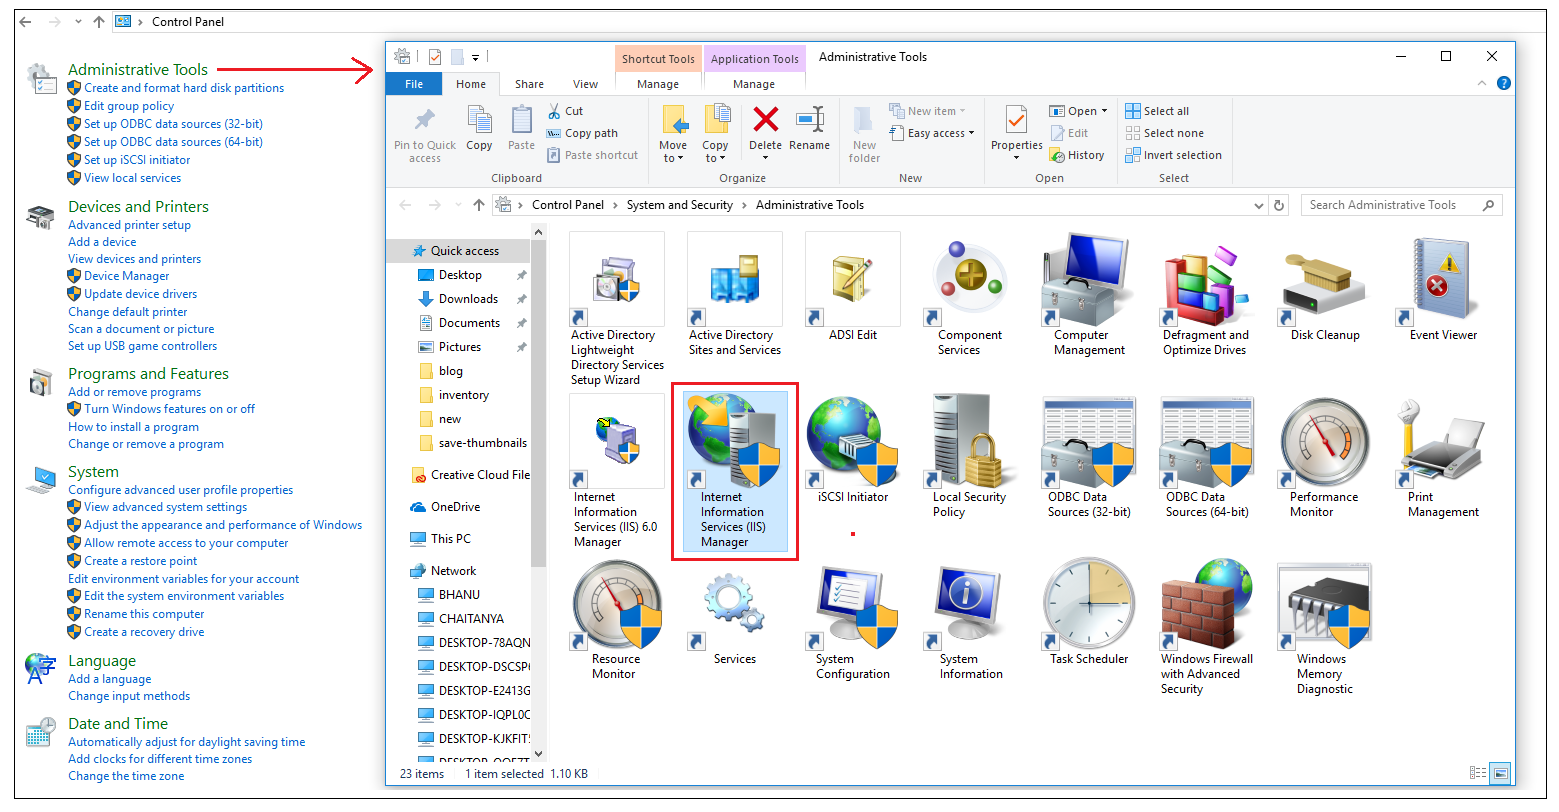The width and height of the screenshot is (1559, 812).
Task: Click the Refresh button beside address bar
Action: pos(1279,205)
